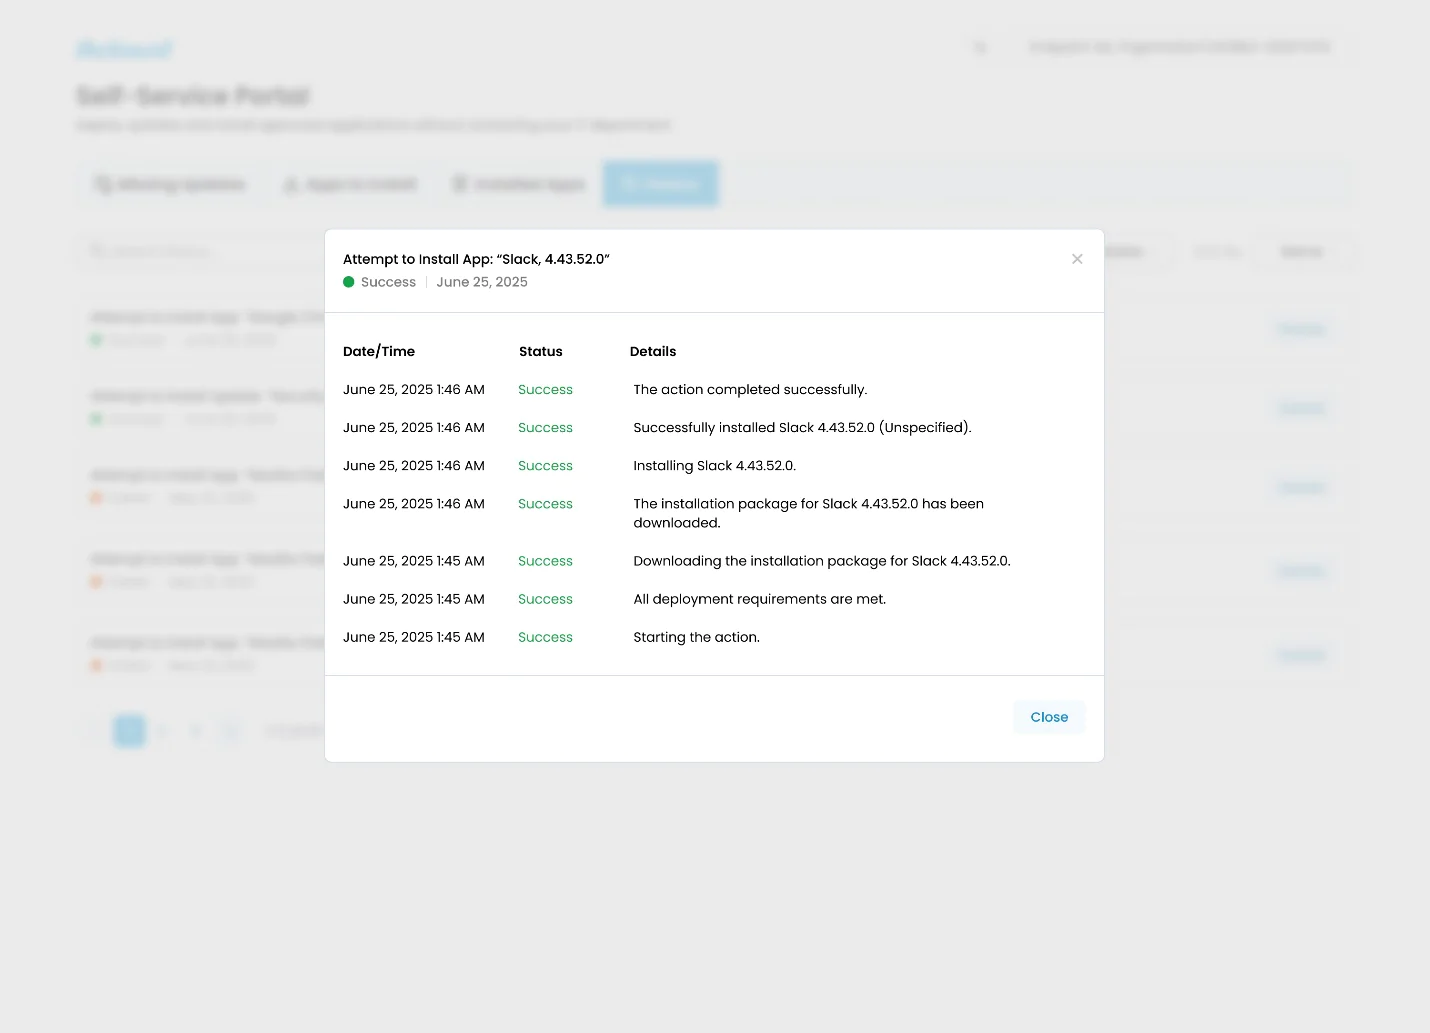The width and height of the screenshot is (1430, 1033).
Task: Click the magnifier icon in the history search
Action: 98,251
